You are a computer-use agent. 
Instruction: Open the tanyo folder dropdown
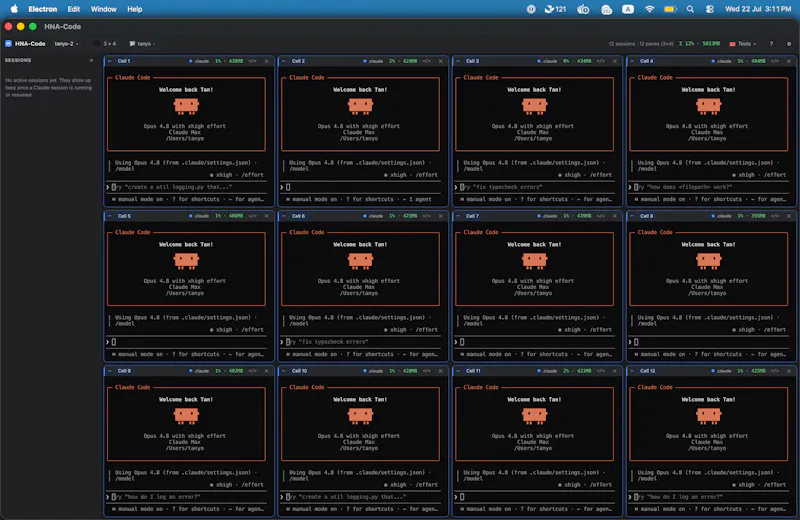pos(142,44)
